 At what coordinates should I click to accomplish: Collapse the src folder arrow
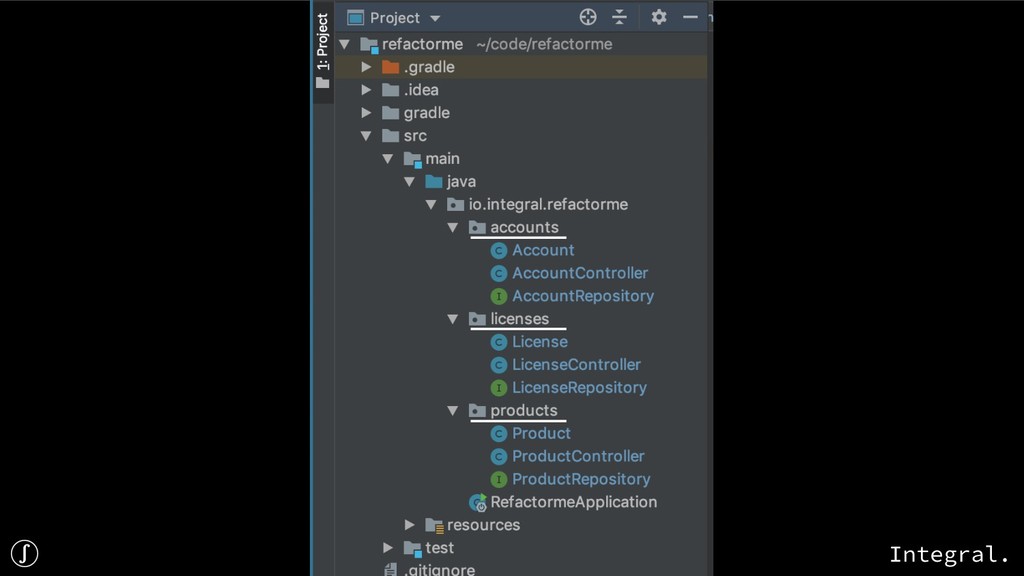click(366, 136)
